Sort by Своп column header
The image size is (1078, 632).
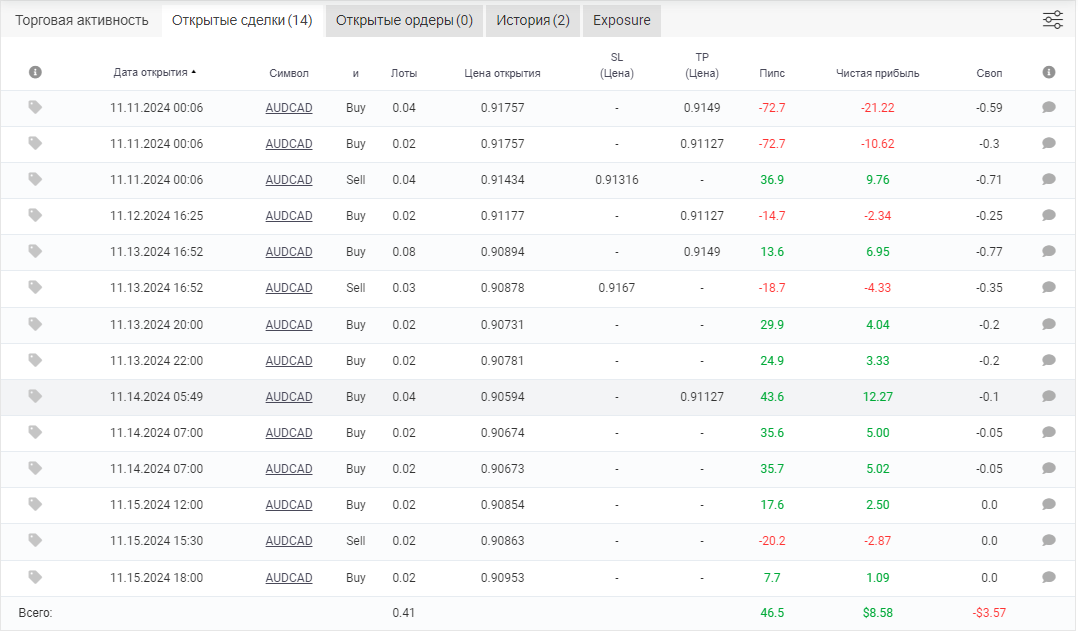tap(989, 73)
